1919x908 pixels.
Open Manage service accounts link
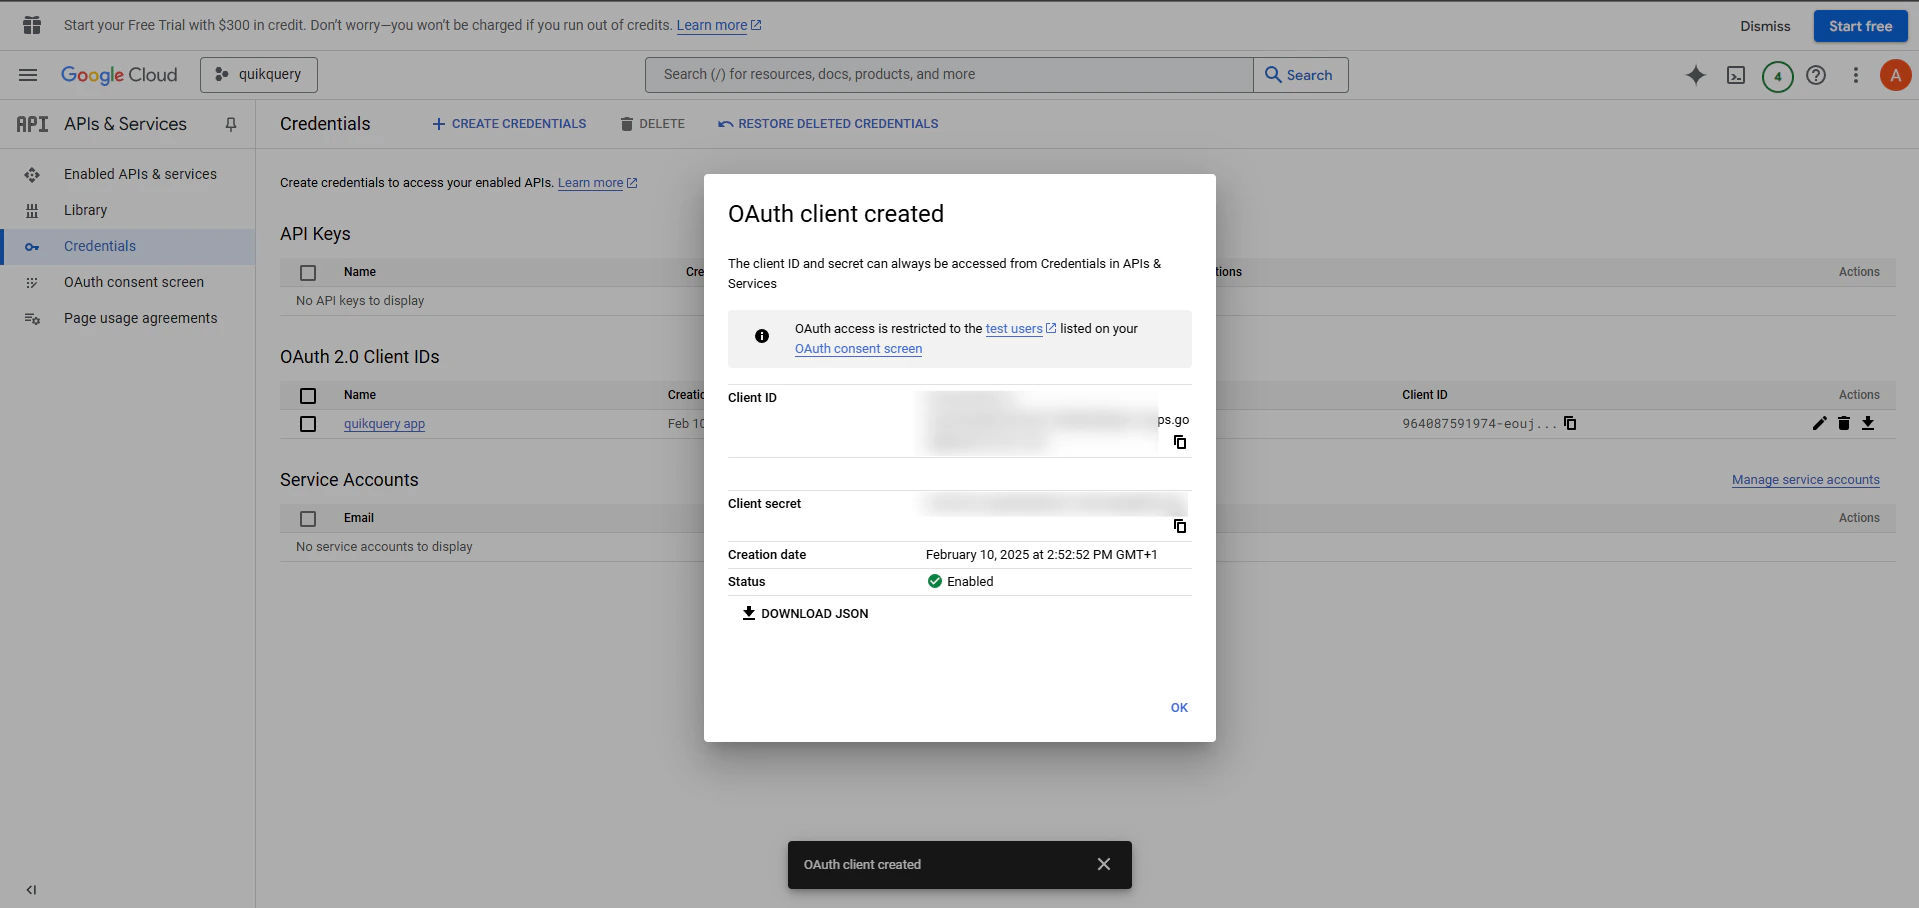click(x=1805, y=480)
